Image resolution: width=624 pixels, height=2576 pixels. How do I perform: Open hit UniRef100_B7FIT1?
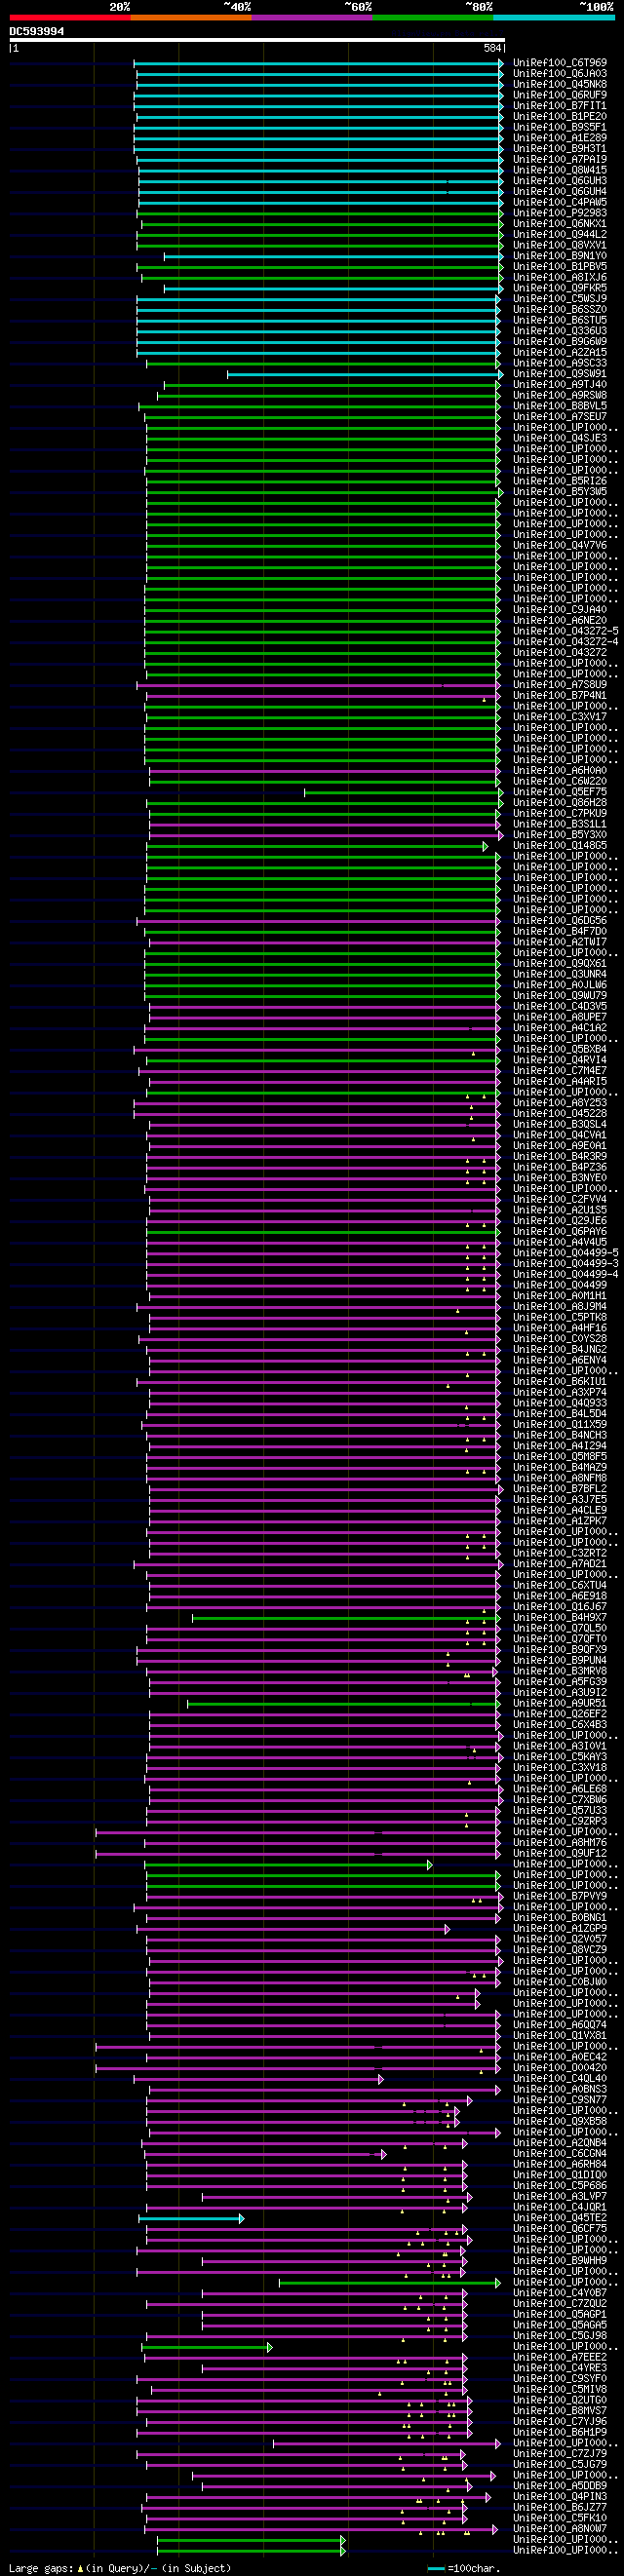[x=560, y=106]
